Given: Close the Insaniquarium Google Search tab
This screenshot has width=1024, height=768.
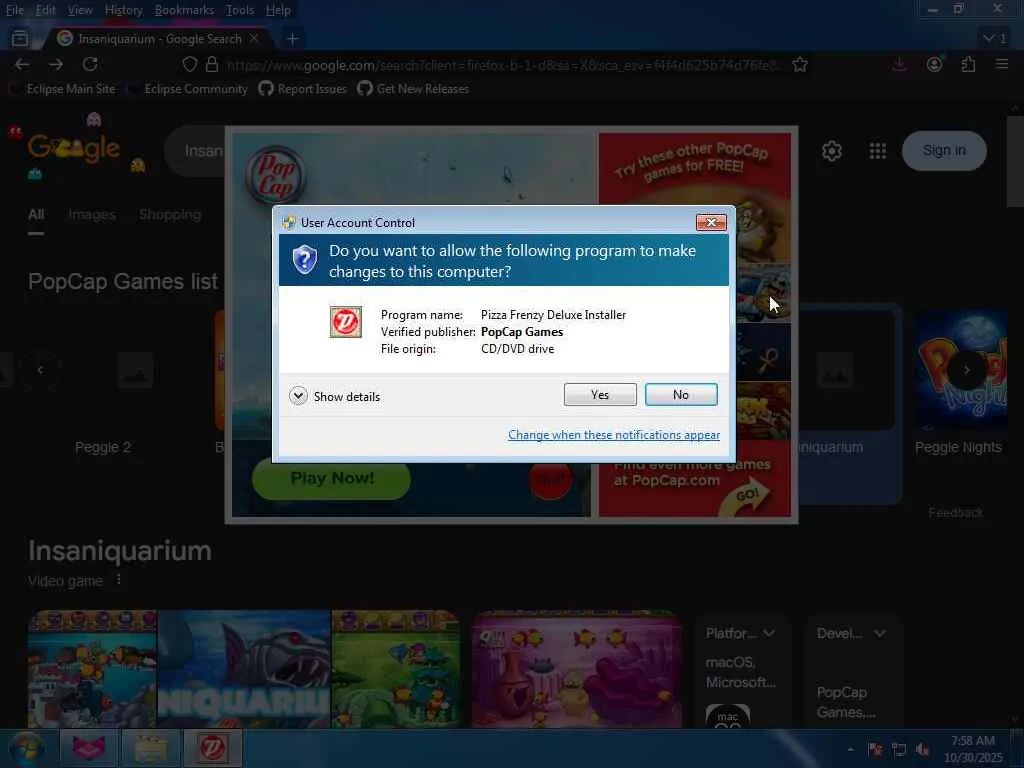Looking at the screenshot, I should tap(255, 39).
